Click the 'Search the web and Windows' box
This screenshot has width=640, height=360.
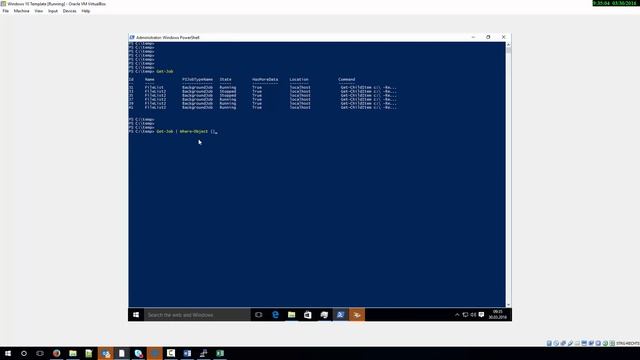197,315
